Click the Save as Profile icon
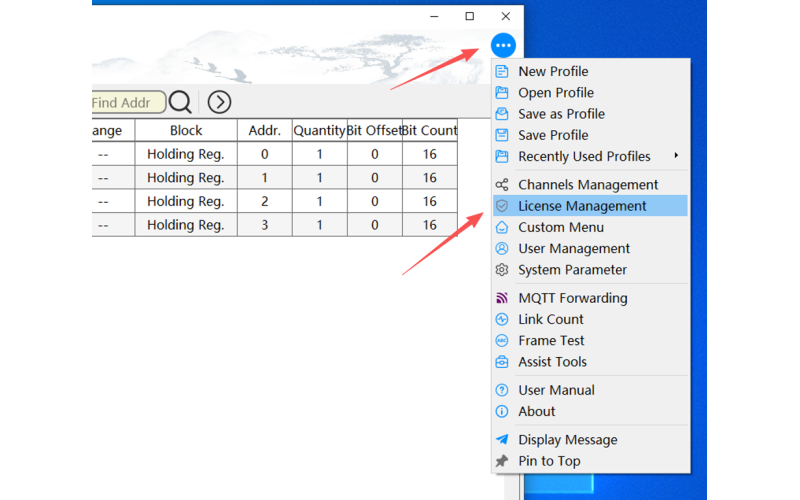 502,114
